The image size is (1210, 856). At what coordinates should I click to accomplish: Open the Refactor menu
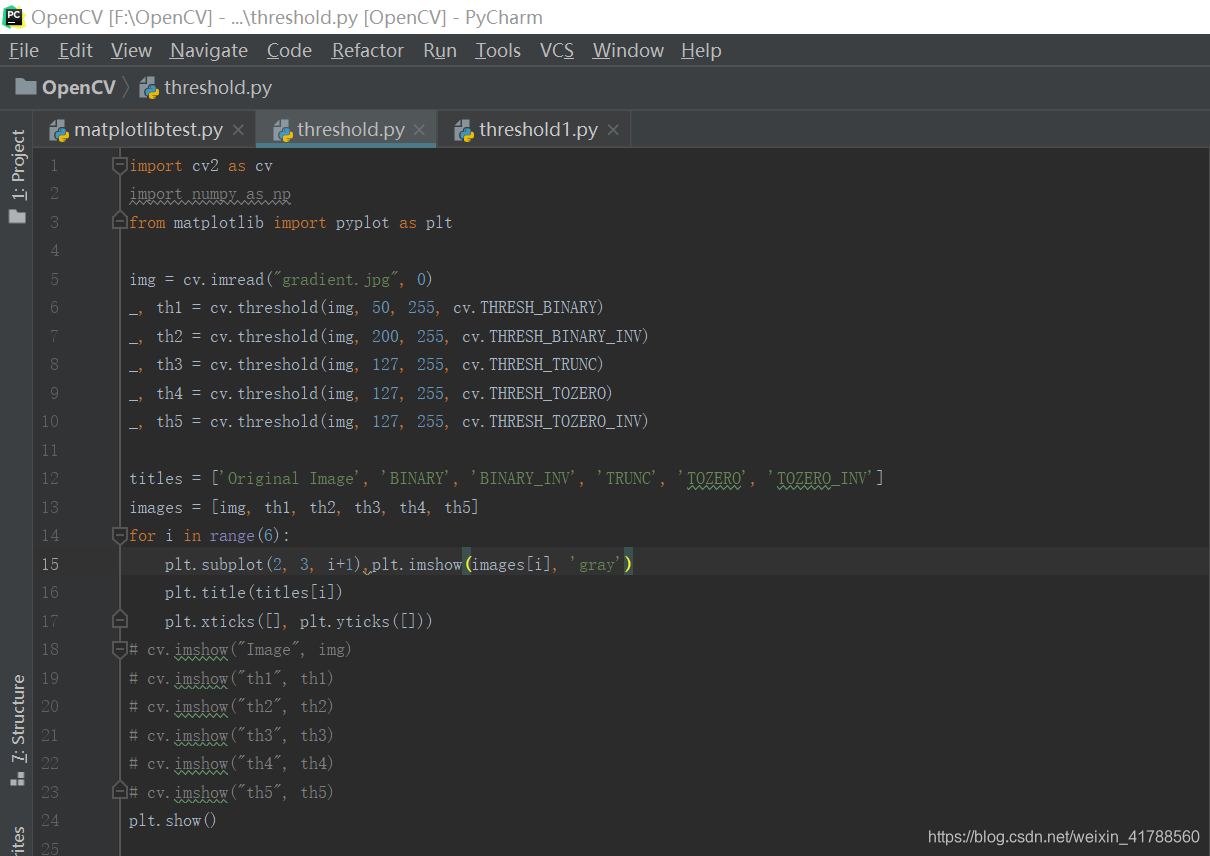(368, 51)
